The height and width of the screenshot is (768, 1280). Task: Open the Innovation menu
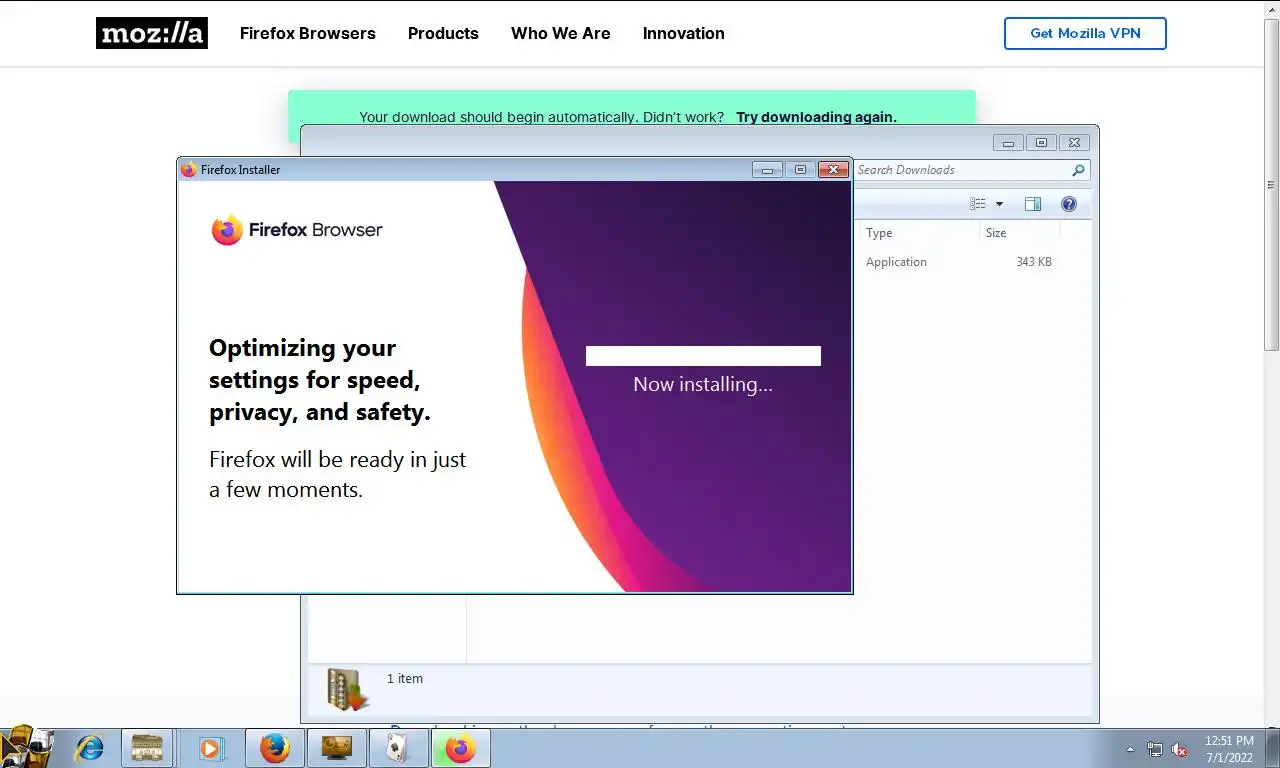[x=684, y=33]
